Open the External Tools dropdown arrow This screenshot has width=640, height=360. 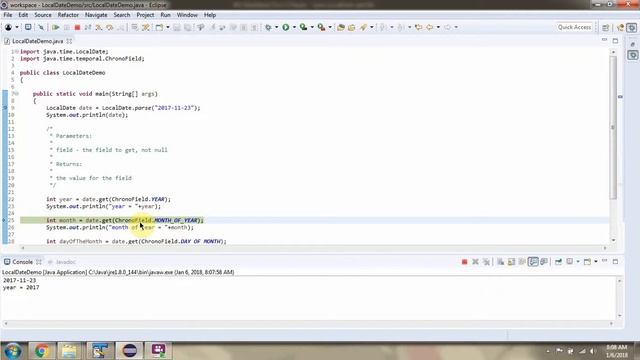(x=330, y=27)
